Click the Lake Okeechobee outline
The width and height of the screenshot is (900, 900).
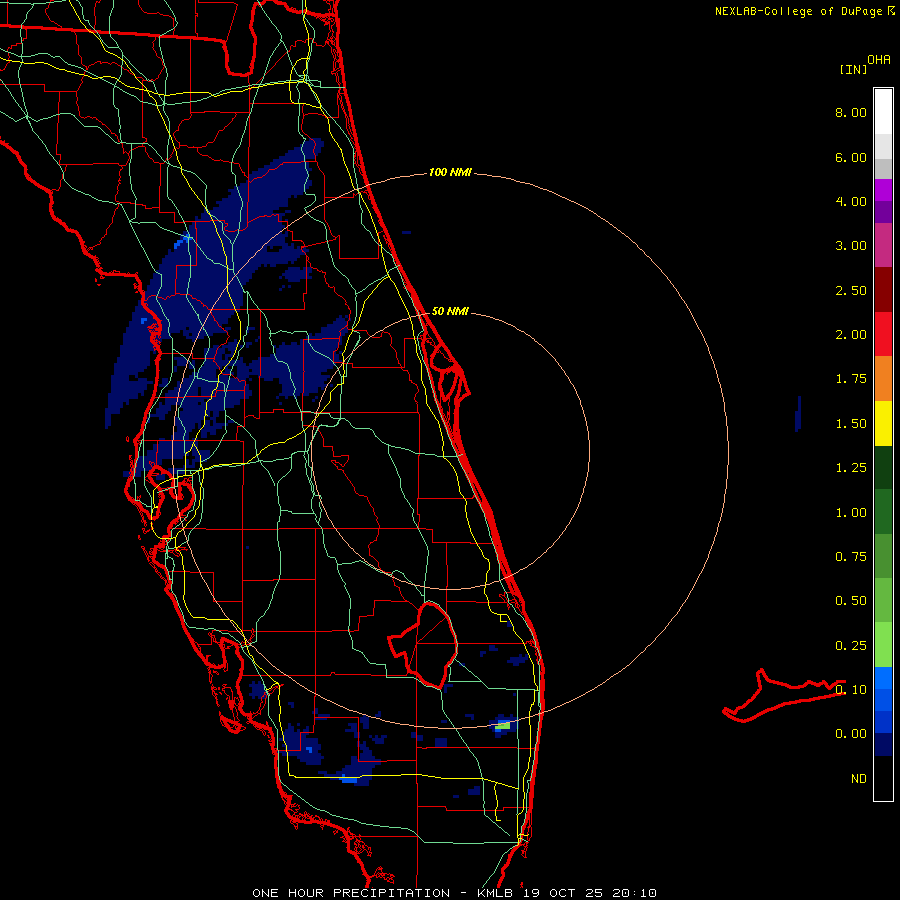coord(425,645)
